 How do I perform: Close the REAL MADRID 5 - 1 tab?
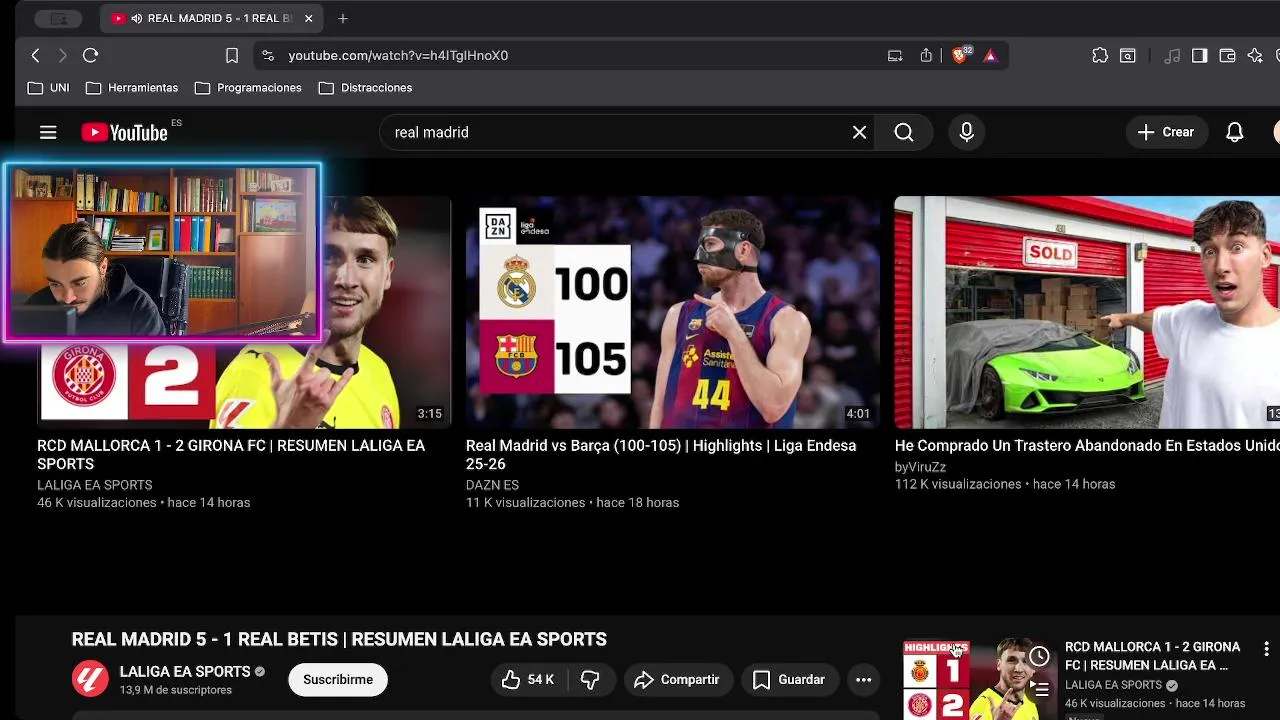pyautogui.click(x=308, y=18)
